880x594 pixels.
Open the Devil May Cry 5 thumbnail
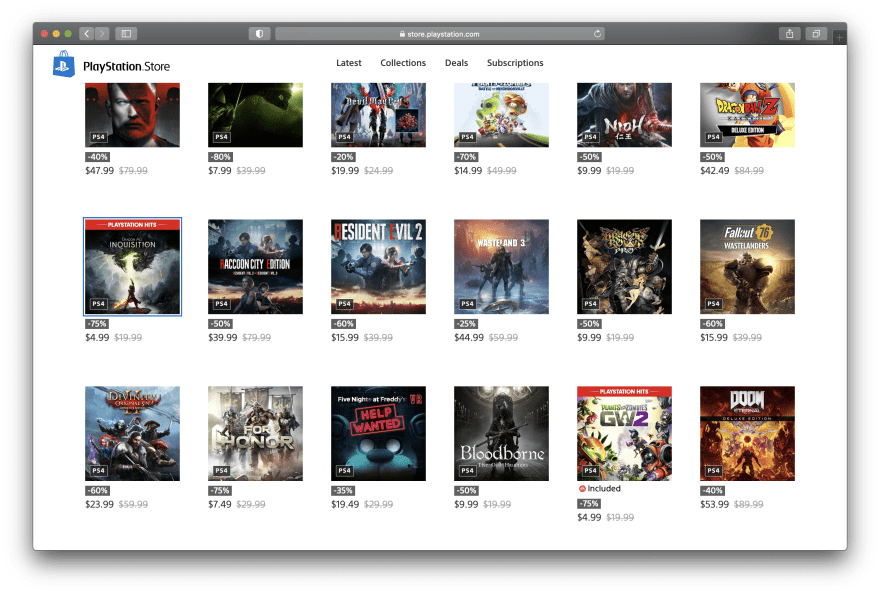[x=378, y=115]
